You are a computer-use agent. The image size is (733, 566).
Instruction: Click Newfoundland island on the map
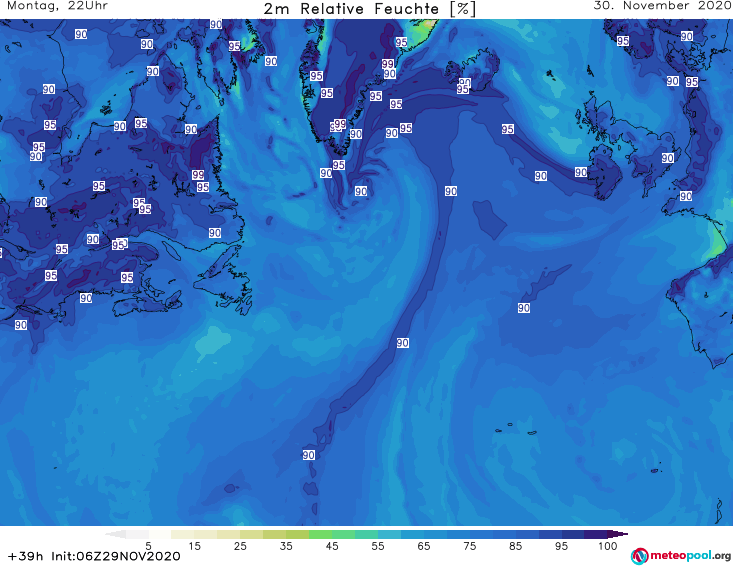[224, 281]
